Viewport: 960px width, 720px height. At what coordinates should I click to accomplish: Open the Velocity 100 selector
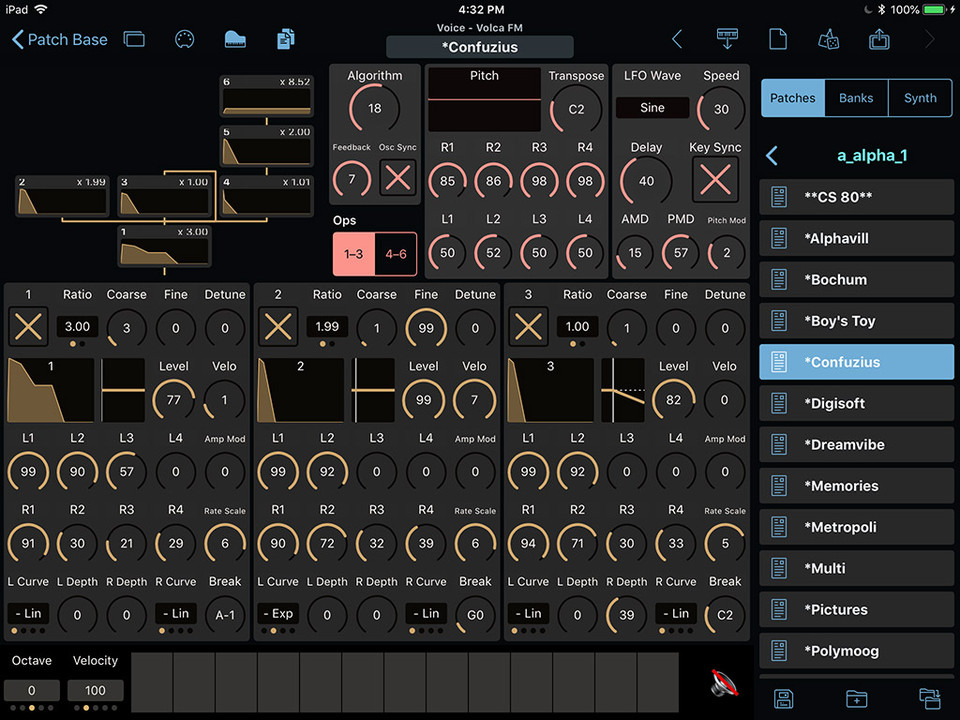[x=95, y=691]
